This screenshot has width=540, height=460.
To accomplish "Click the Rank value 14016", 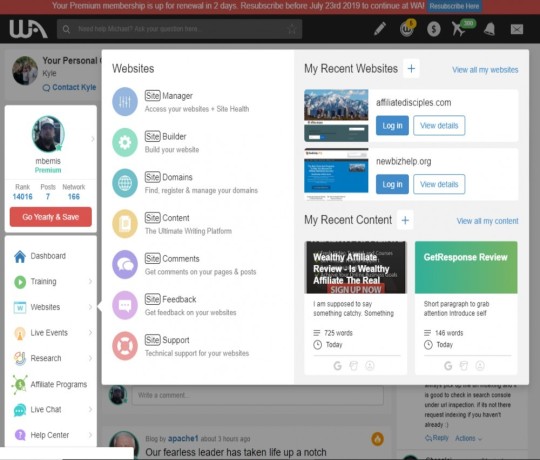I will tap(22, 197).
